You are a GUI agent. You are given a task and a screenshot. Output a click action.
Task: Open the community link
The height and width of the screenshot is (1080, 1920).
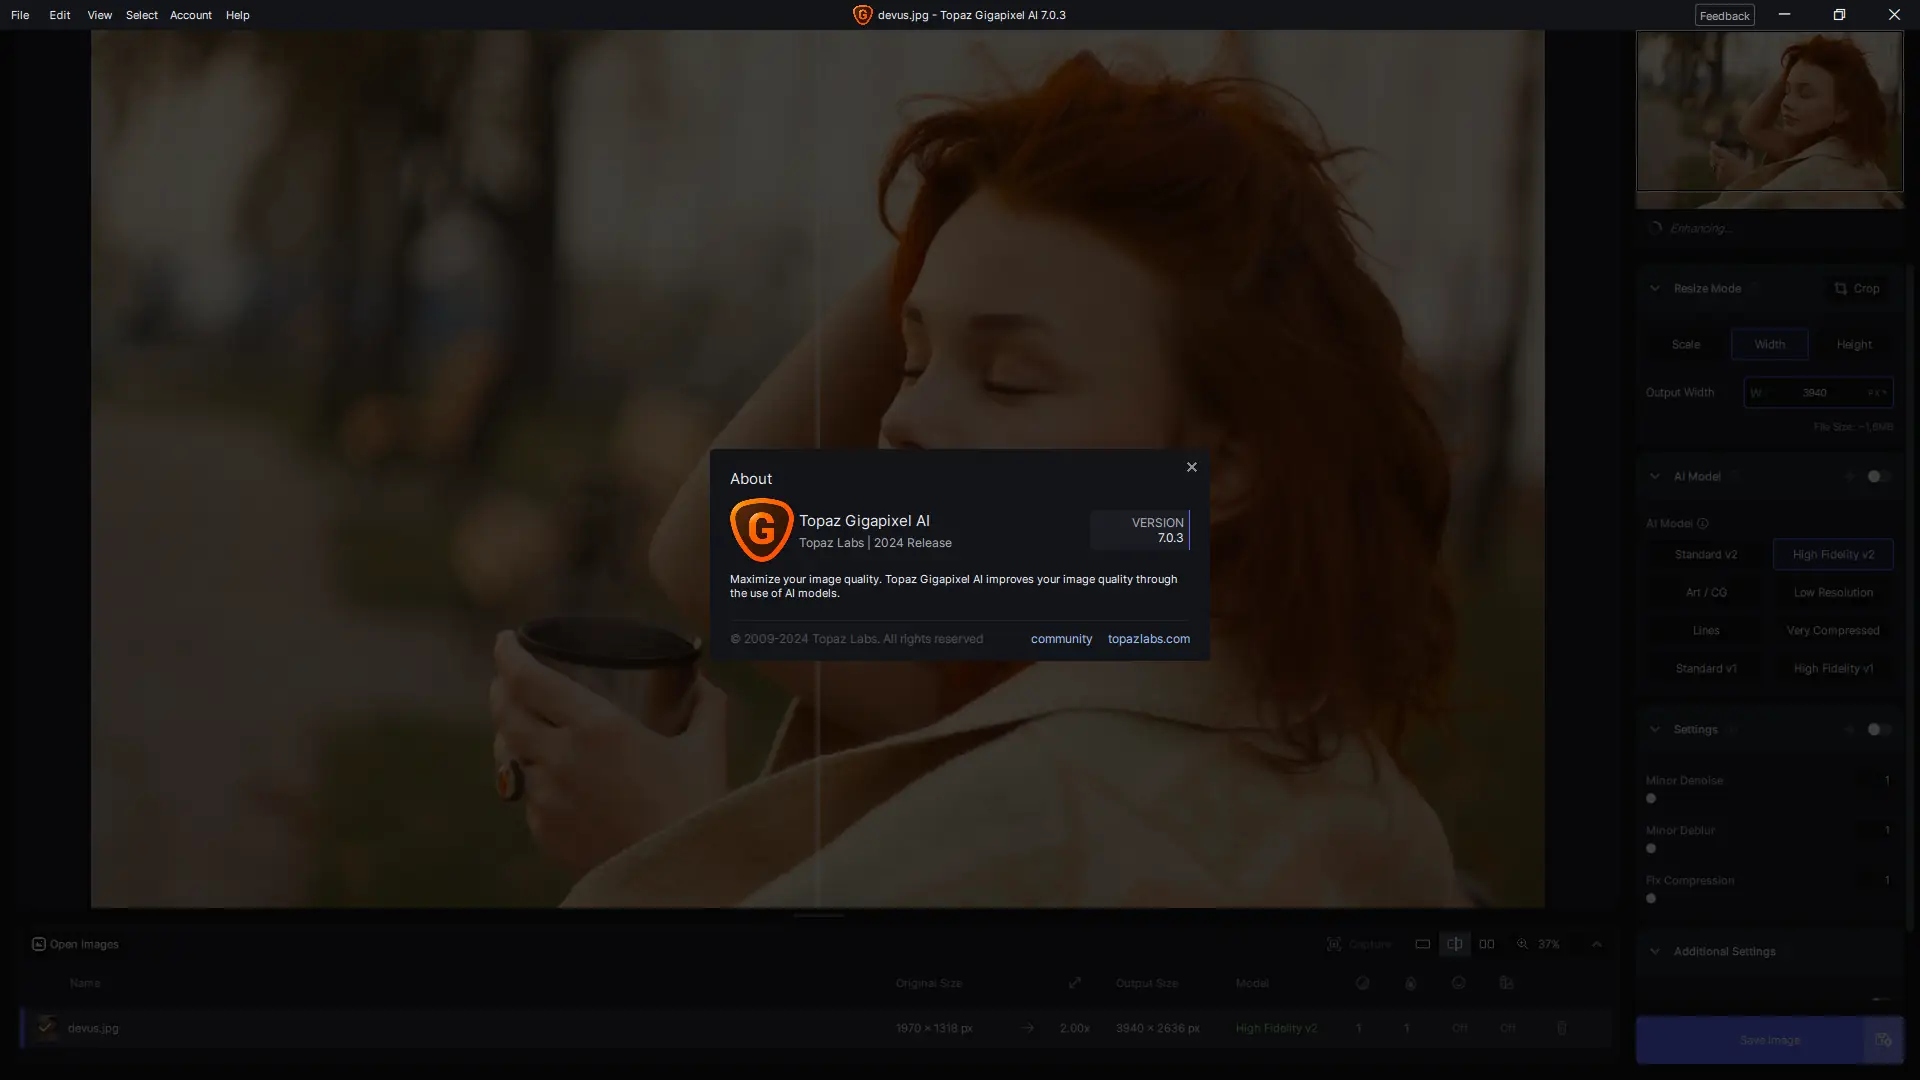[x=1061, y=639]
